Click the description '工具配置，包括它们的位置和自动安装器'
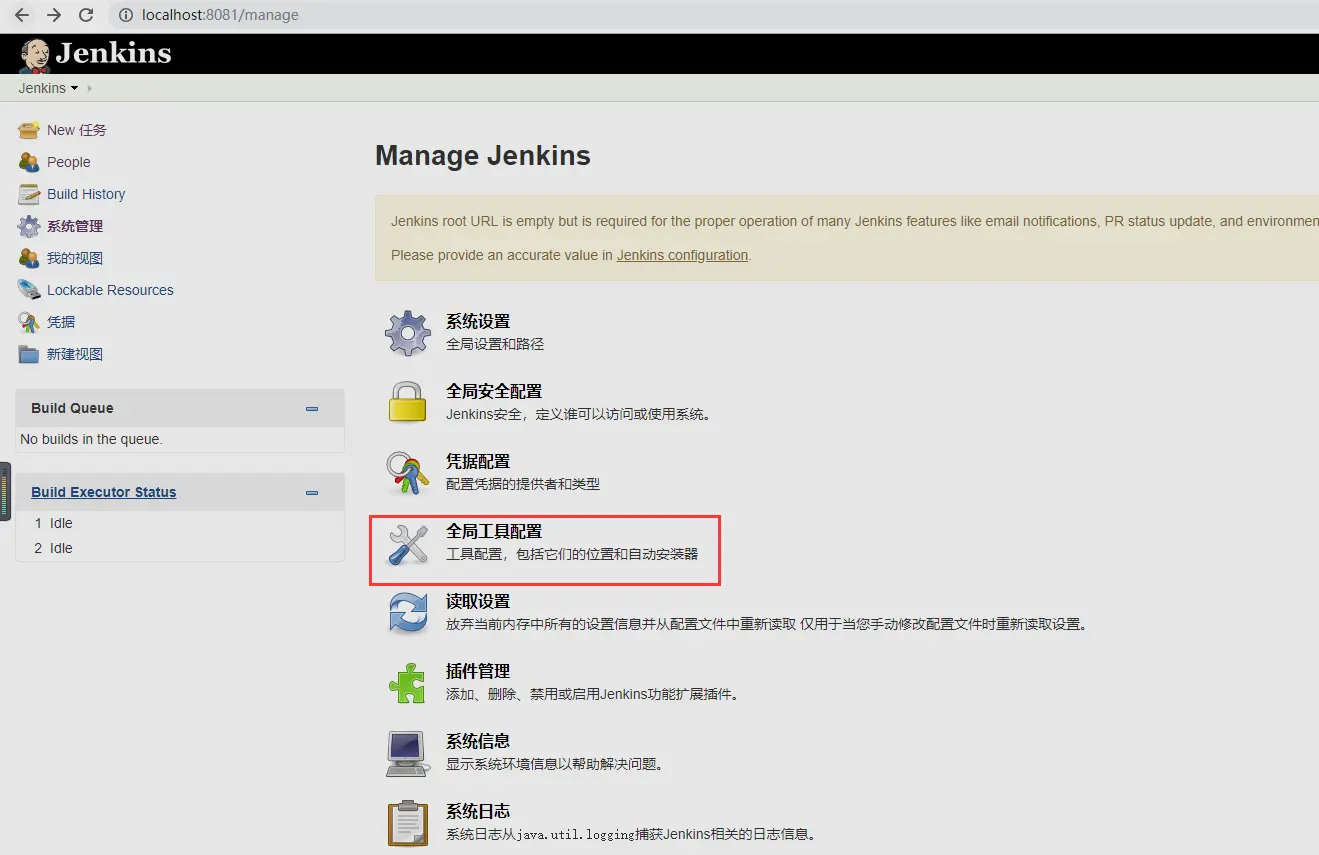Screen dimensions: 1319x855 click(x=572, y=554)
